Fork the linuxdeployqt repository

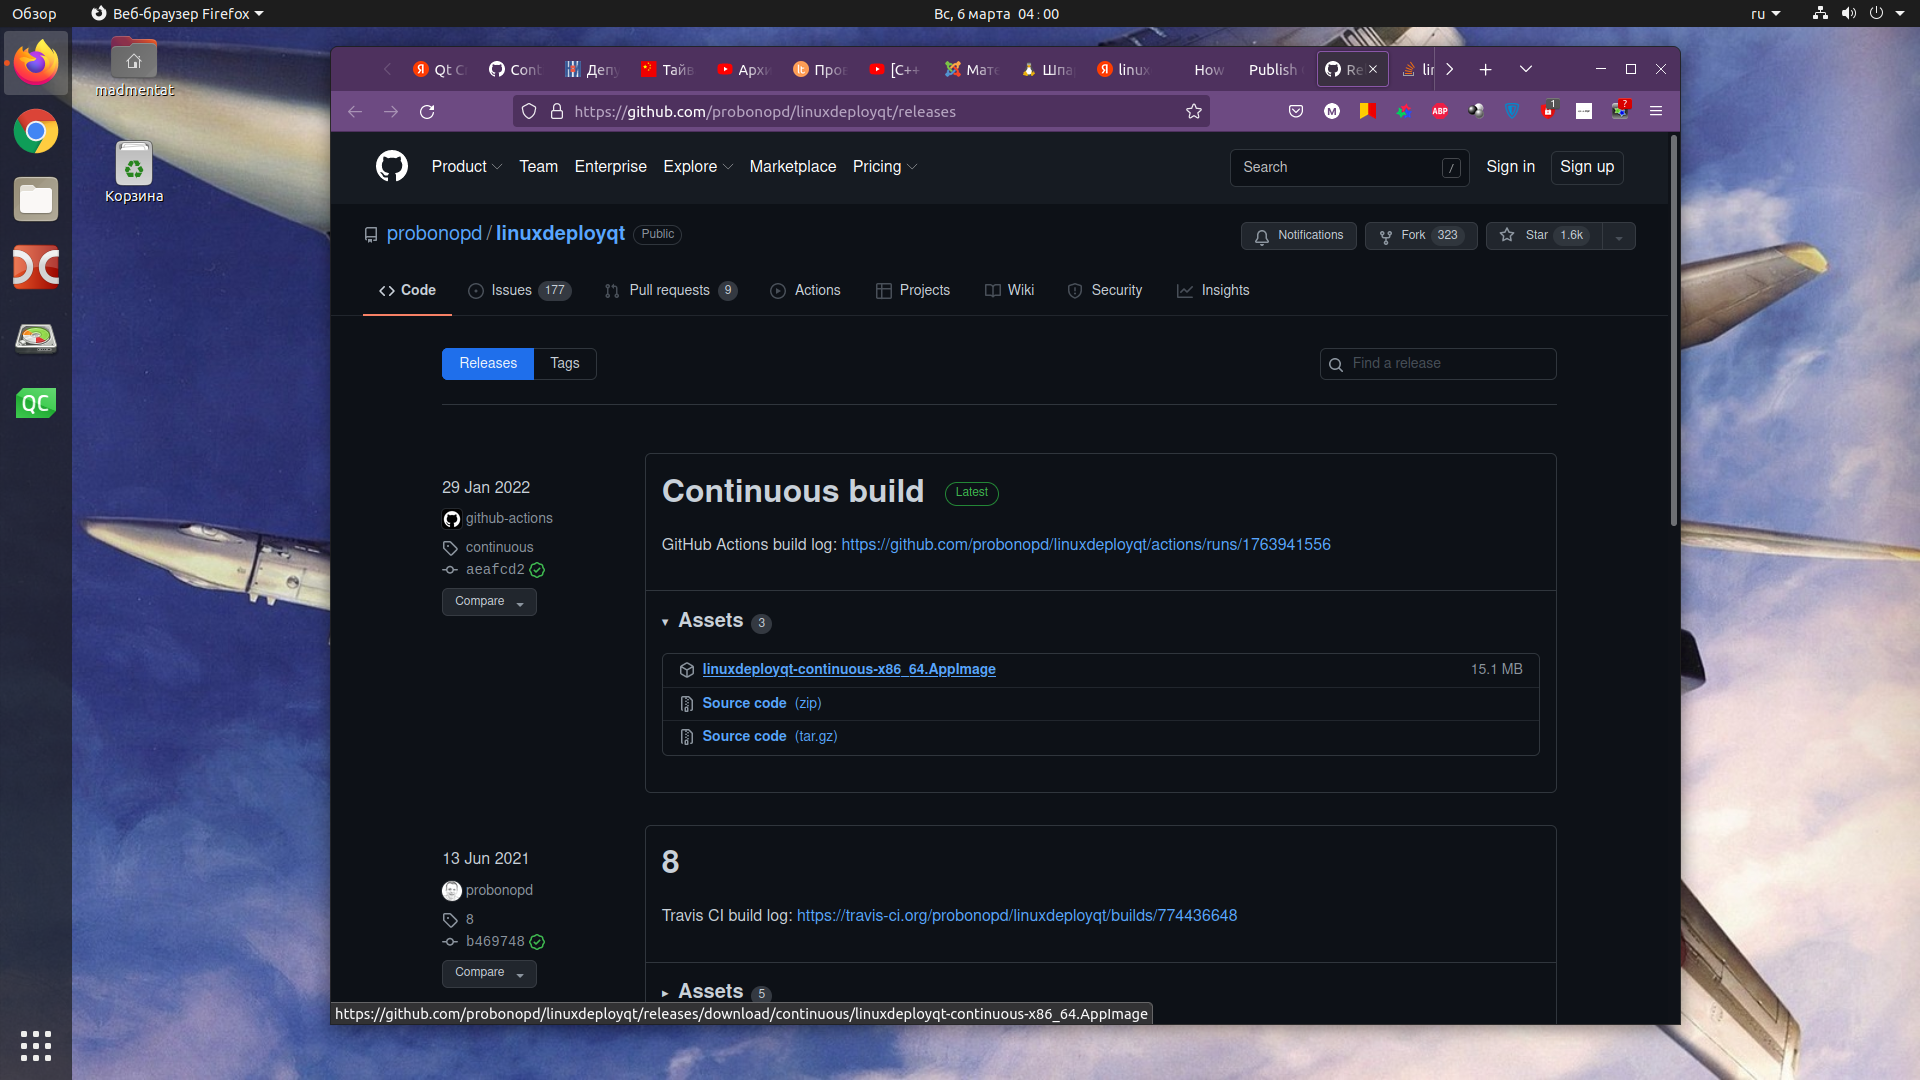tap(1421, 235)
